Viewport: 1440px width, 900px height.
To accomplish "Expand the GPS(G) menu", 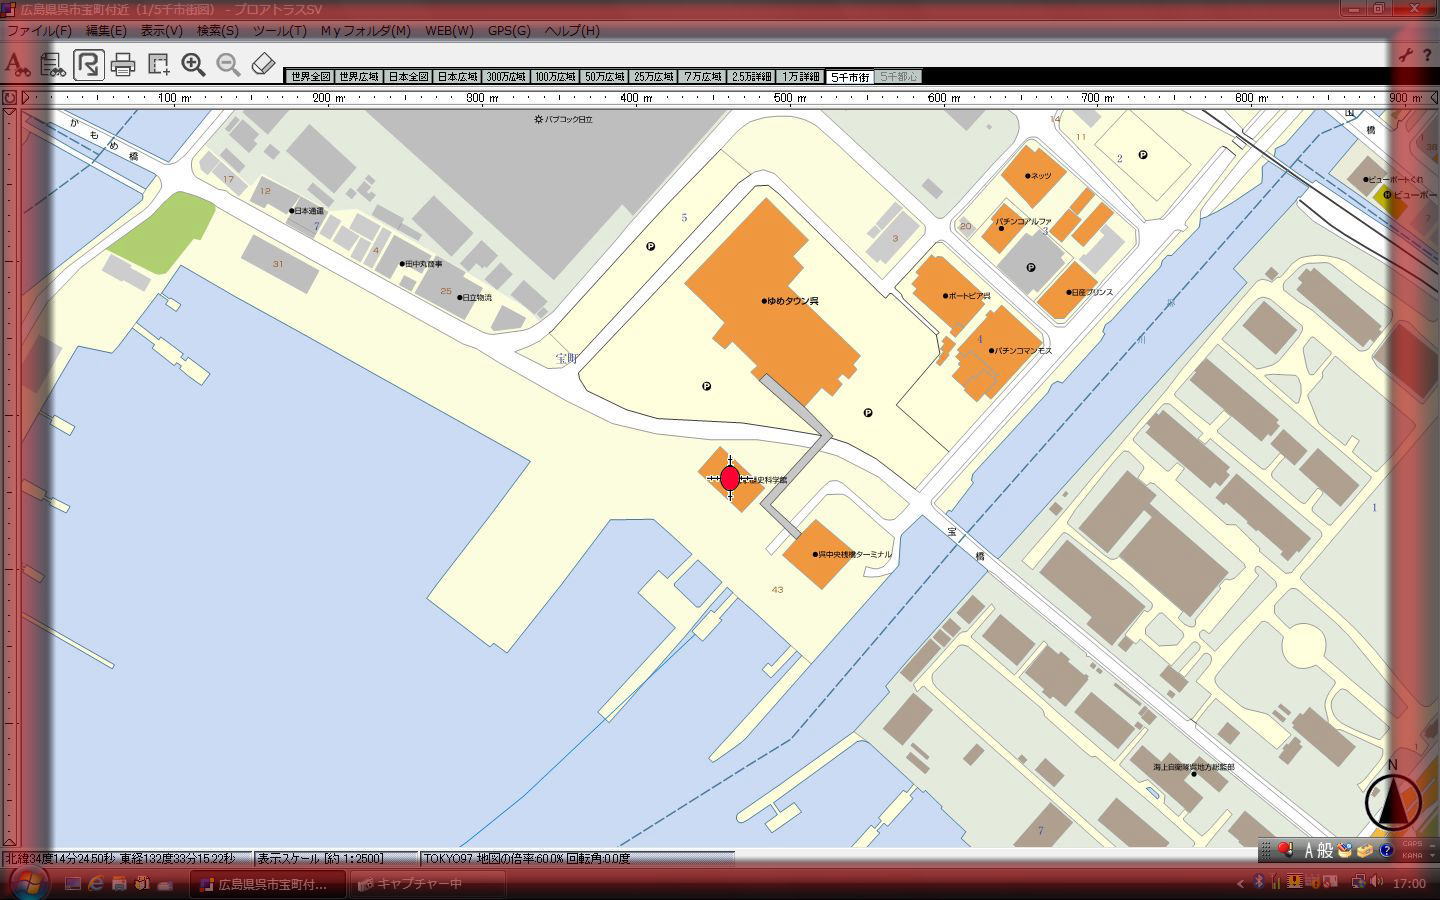I will click(x=509, y=31).
